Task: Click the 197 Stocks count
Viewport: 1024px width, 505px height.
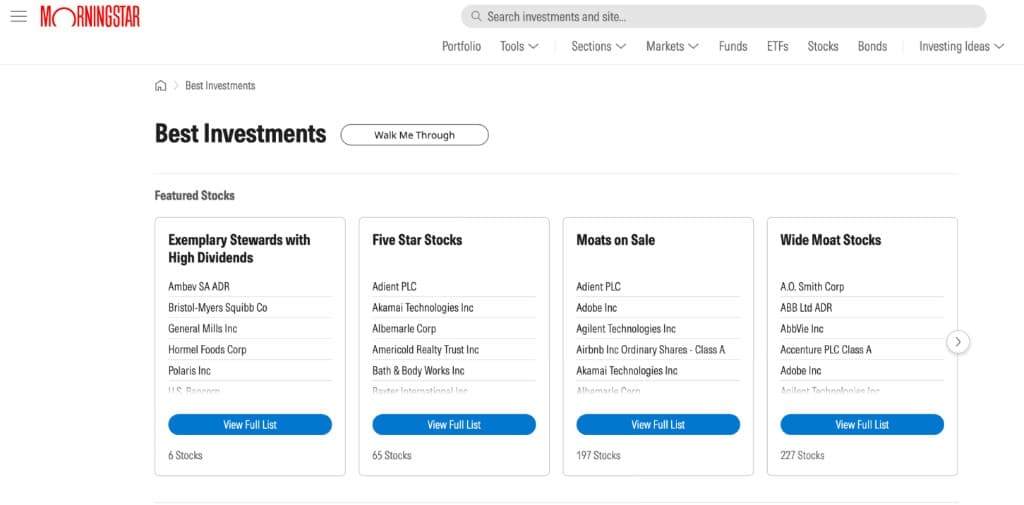Action: 598,455
